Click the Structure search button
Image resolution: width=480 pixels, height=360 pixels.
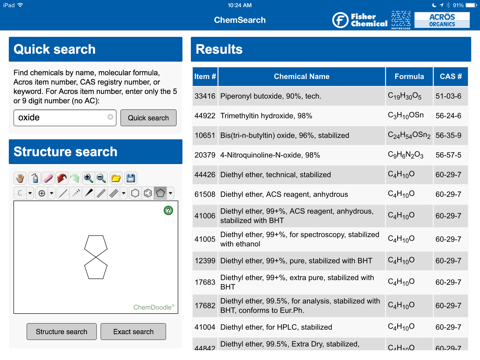(62, 332)
